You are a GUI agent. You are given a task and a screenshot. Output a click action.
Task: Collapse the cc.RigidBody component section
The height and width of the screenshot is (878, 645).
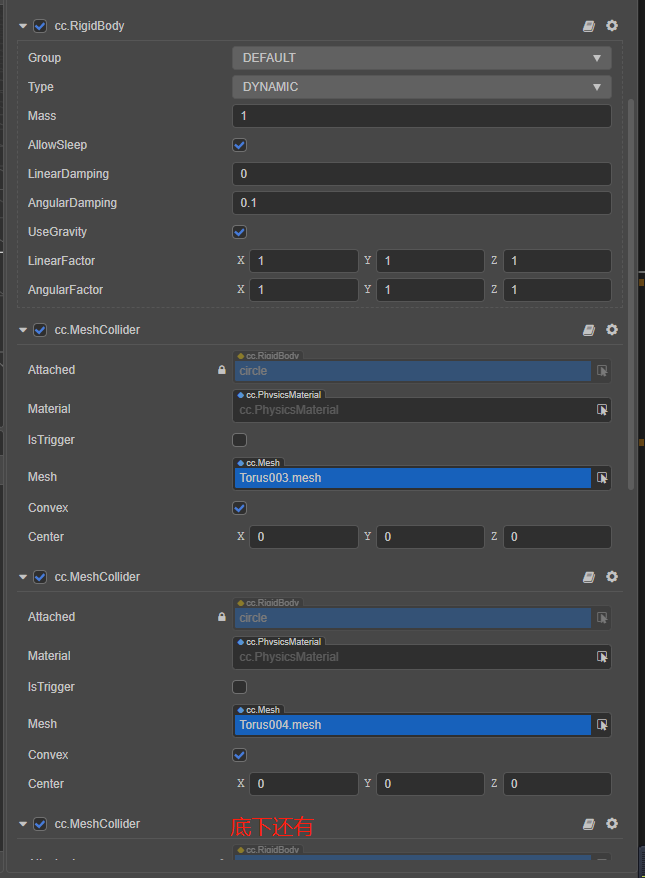pyautogui.click(x=23, y=26)
